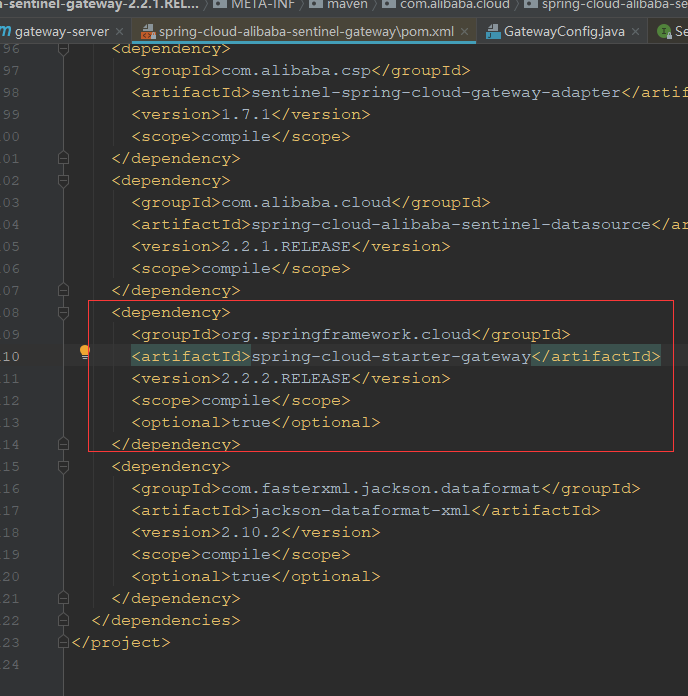Click the closing </dependencies> tag
Viewport: 688px width, 696px height.
pos(166,620)
